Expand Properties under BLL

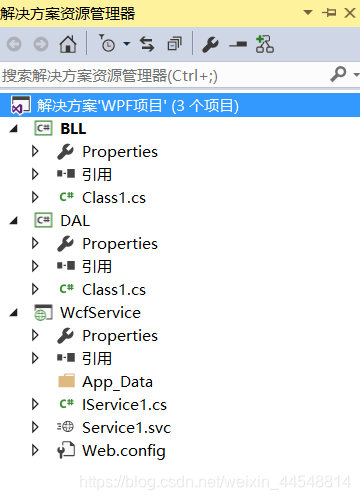click(x=35, y=151)
